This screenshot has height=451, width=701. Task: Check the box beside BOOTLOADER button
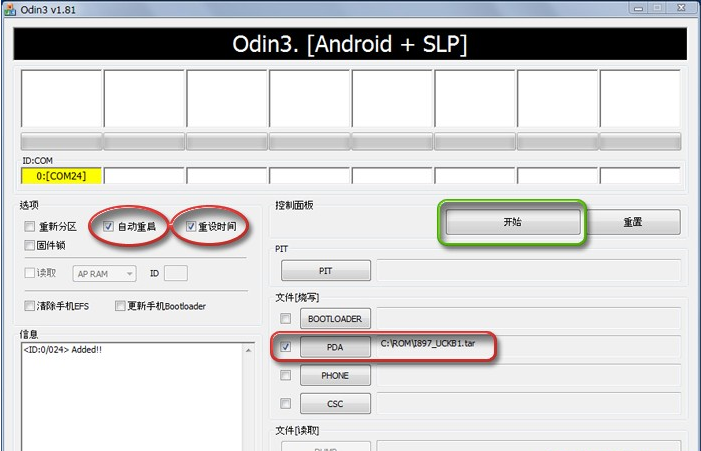click(x=285, y=319)
